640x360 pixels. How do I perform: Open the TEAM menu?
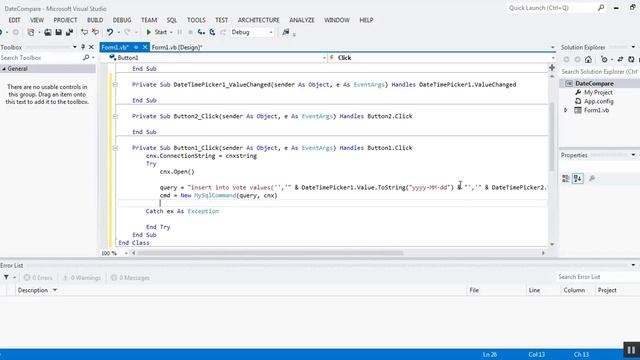click(149, 20)
